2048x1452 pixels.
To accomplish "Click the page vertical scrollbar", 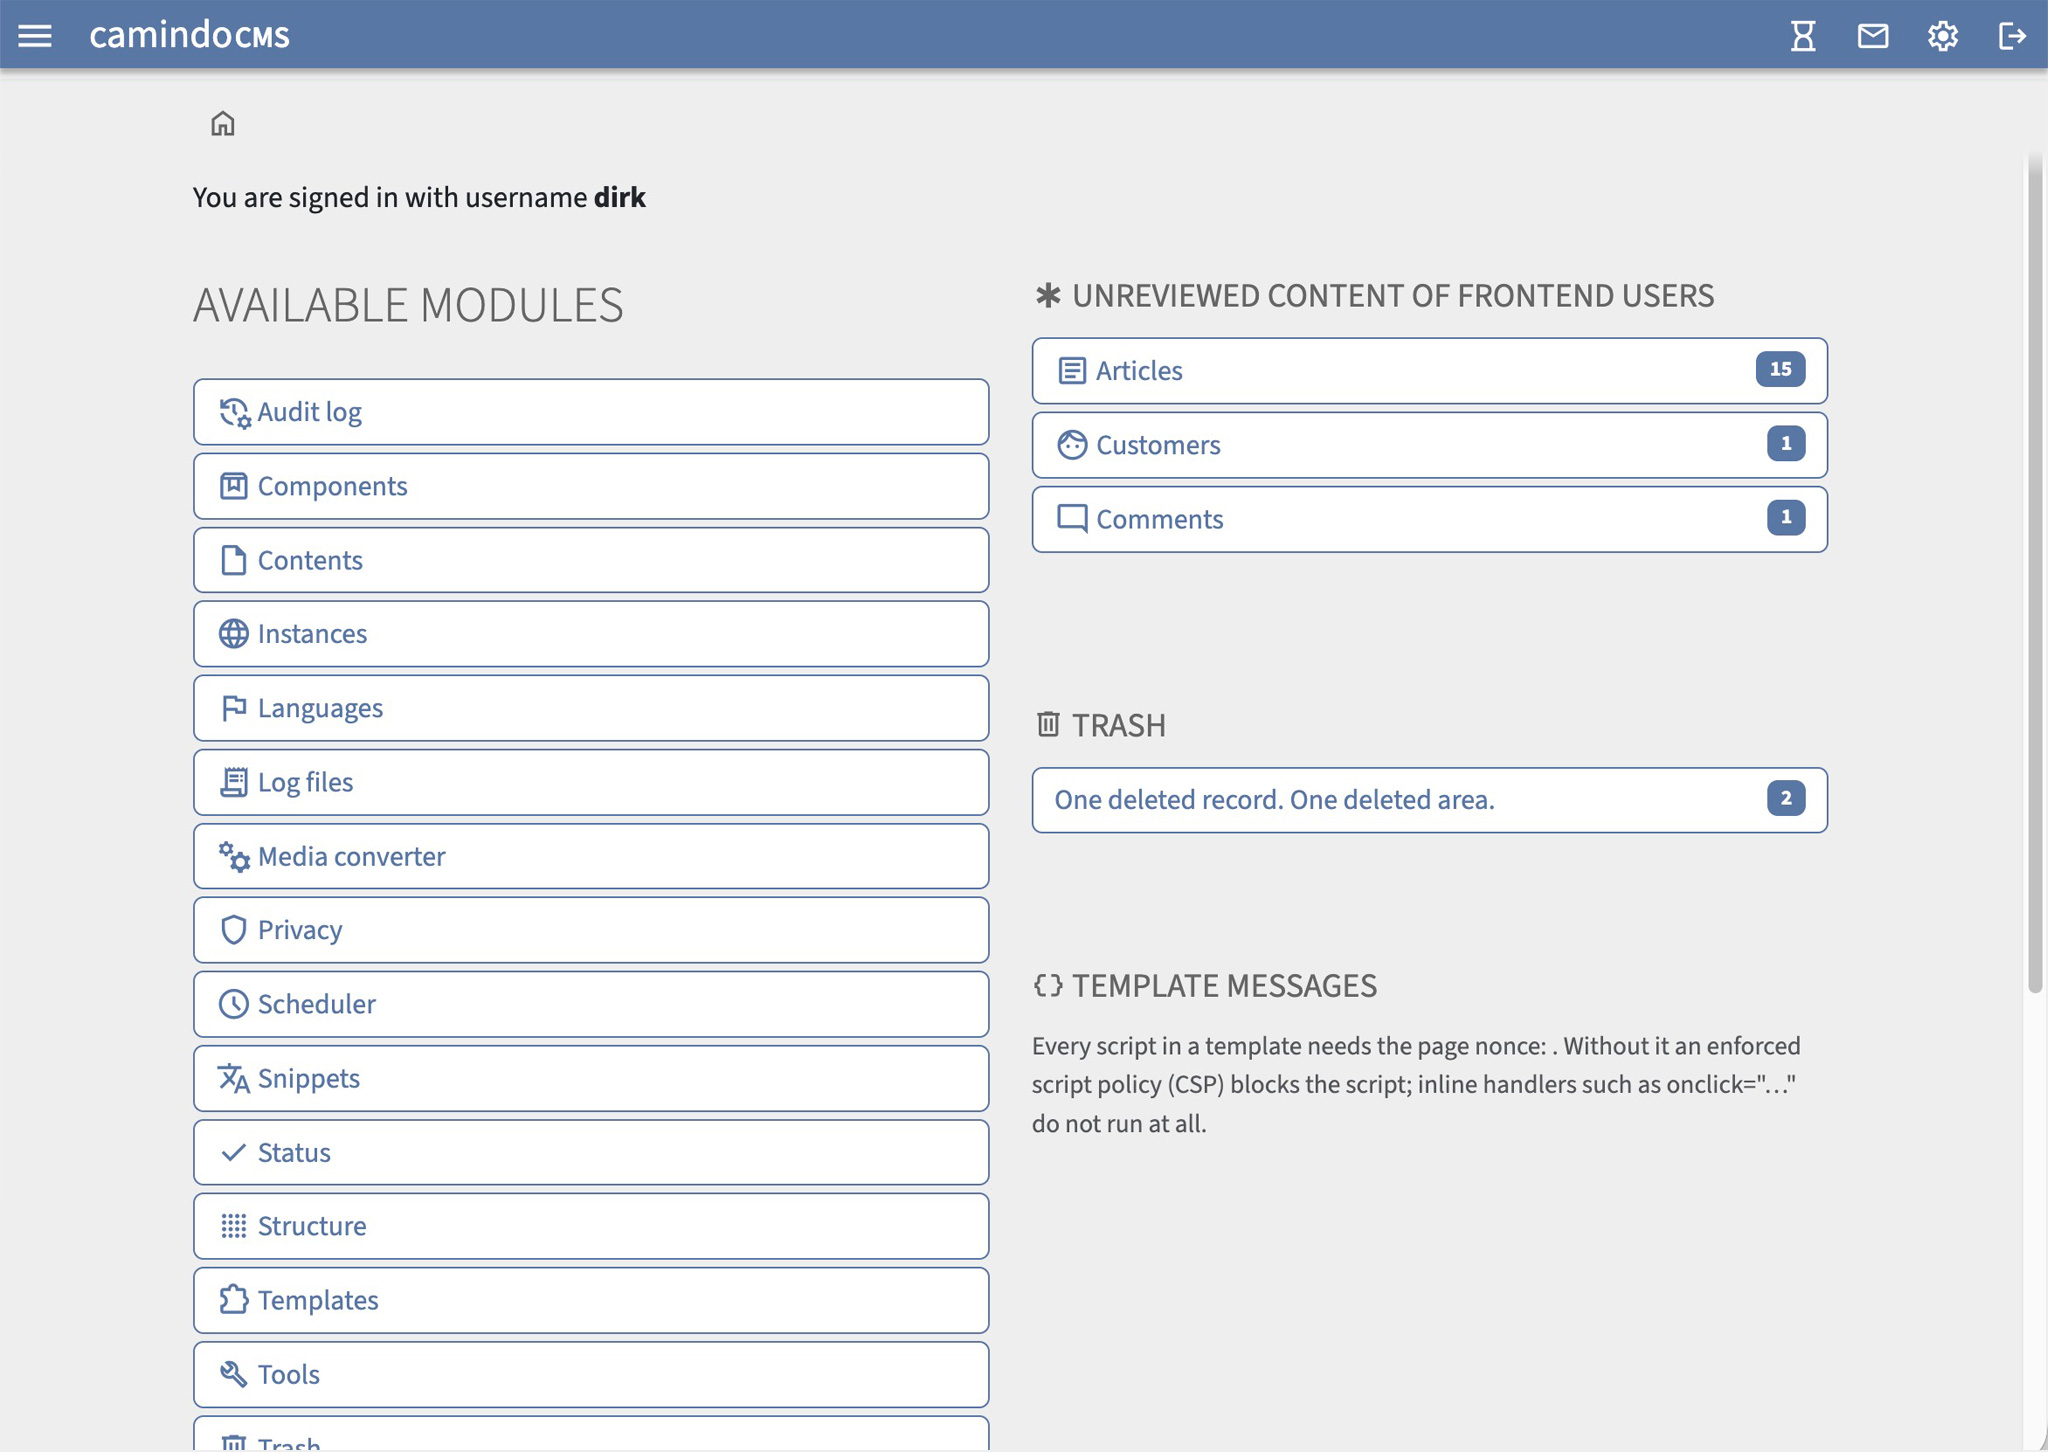I will [x=2035, y=575].
